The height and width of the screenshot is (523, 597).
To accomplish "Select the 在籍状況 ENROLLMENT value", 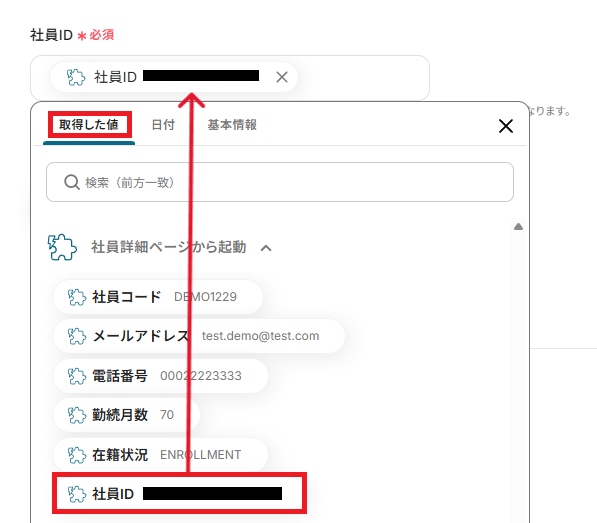I will pos(160,454).
